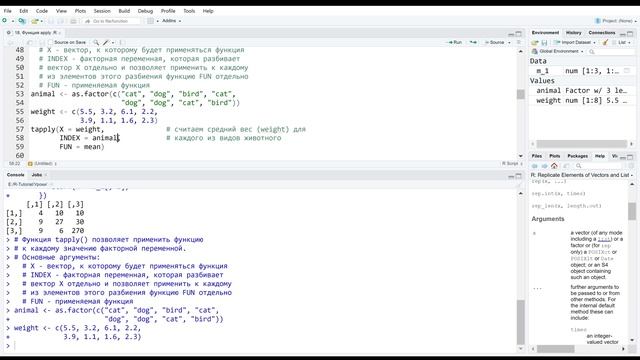This screenshot has width=640, height=360.
Task: Open the R Script file type dropdown
Action: click(512, 164)
